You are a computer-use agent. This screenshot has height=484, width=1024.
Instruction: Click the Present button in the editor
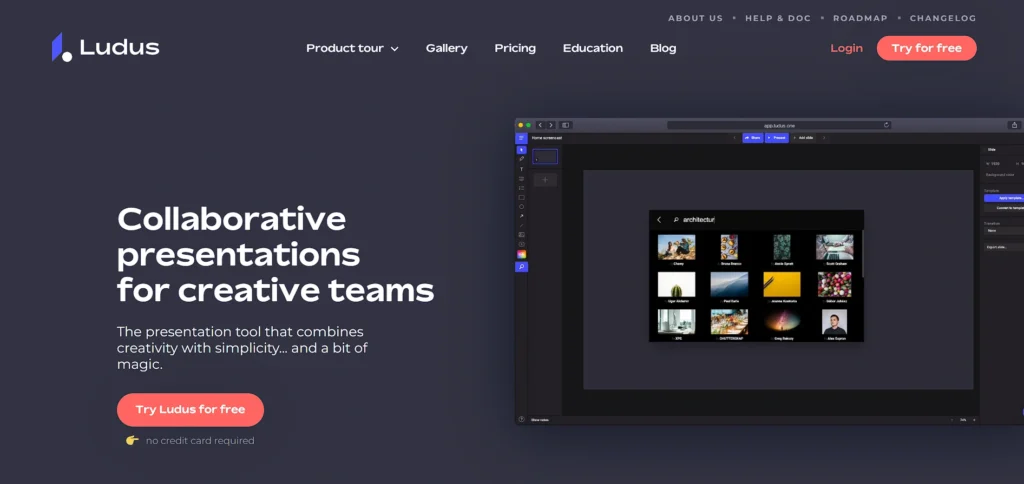[x=776, y=138]
